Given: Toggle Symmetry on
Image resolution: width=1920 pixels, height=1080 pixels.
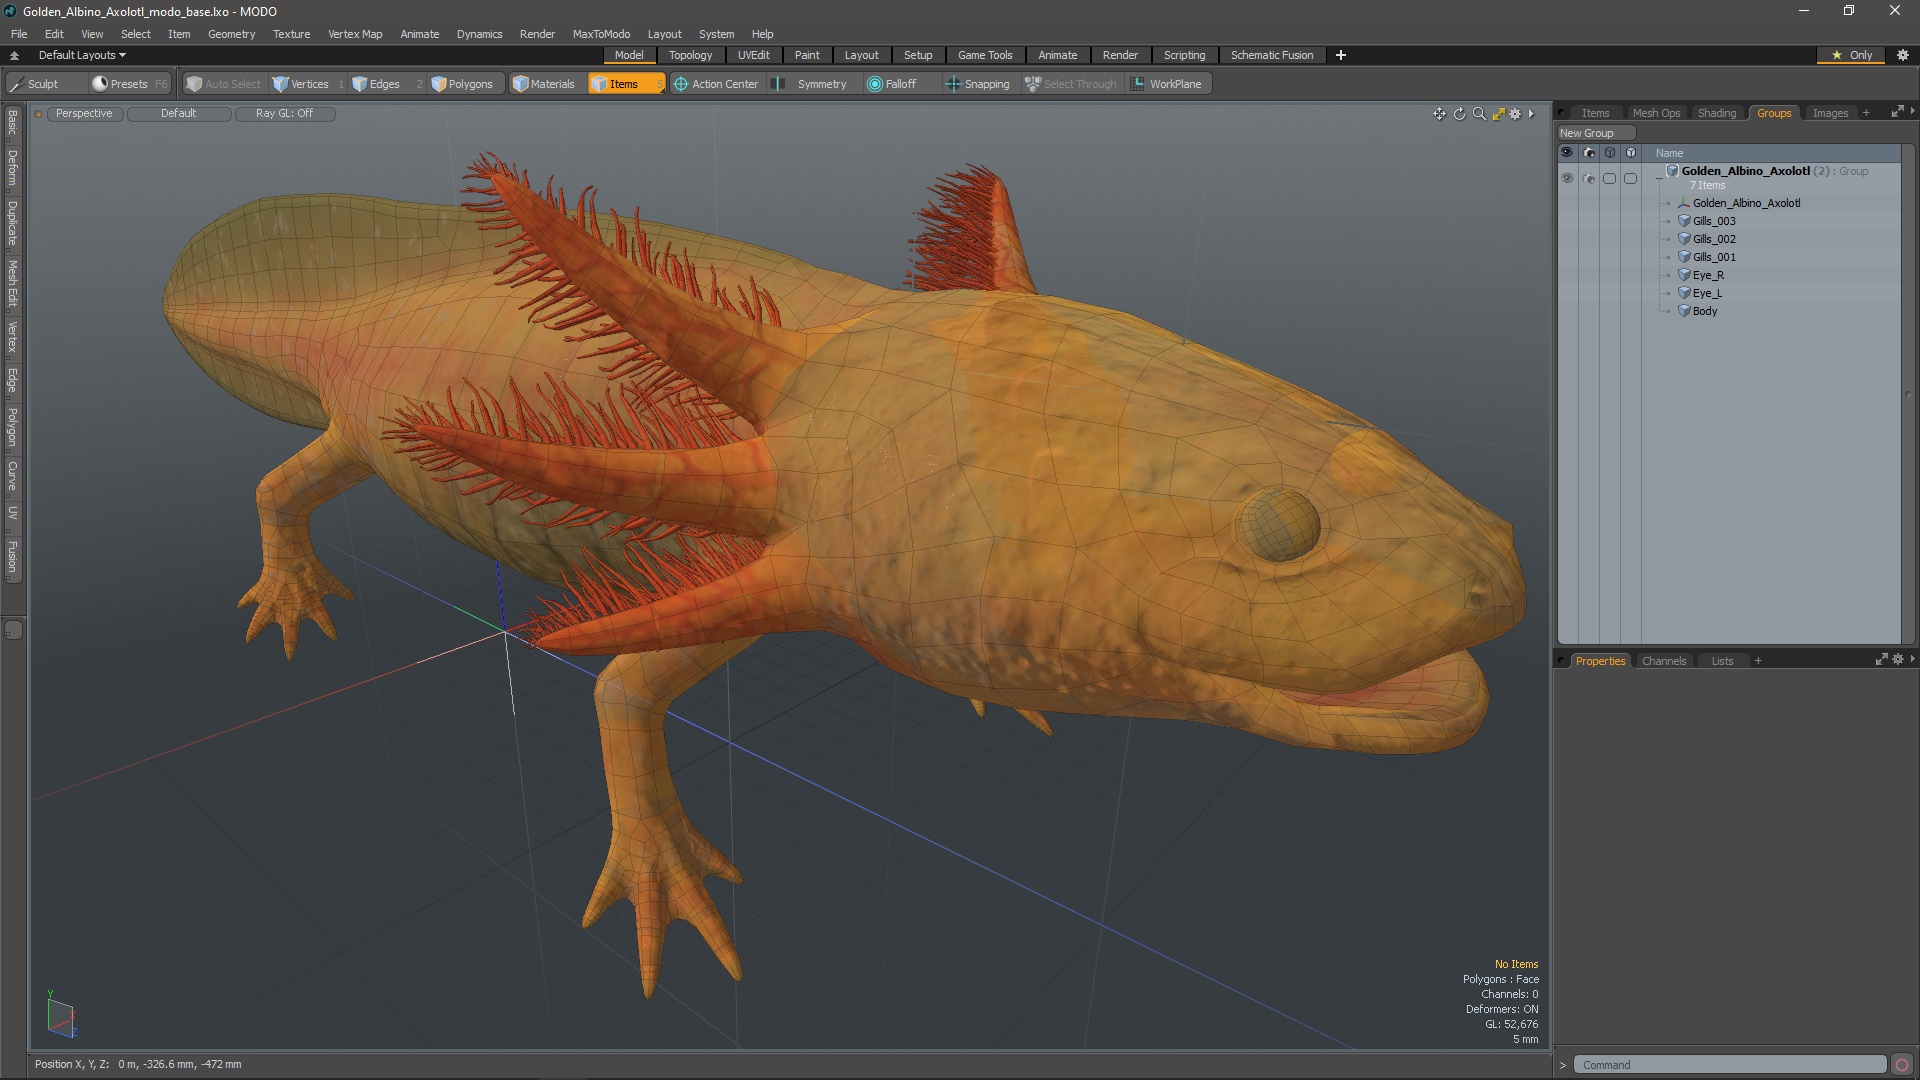Looking at the screenshot, I should coord(811,84).
